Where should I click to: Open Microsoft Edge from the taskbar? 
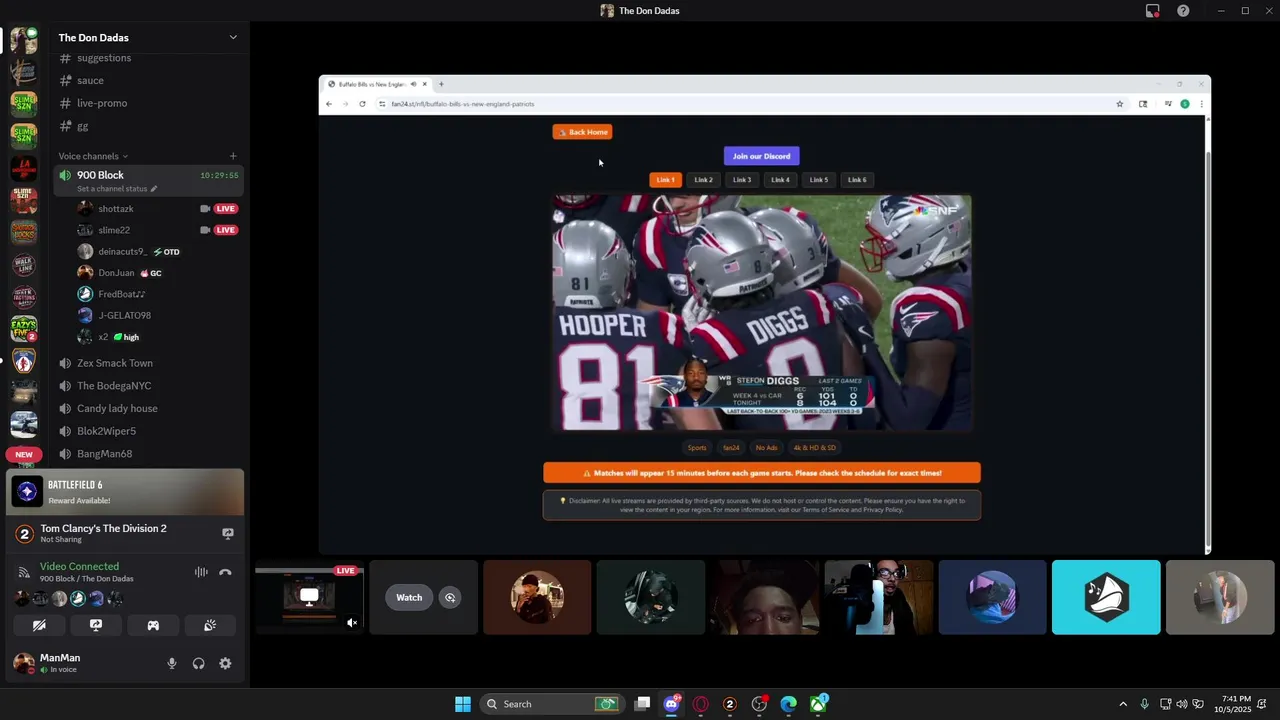pyautogui.click(x=788, y=704)
